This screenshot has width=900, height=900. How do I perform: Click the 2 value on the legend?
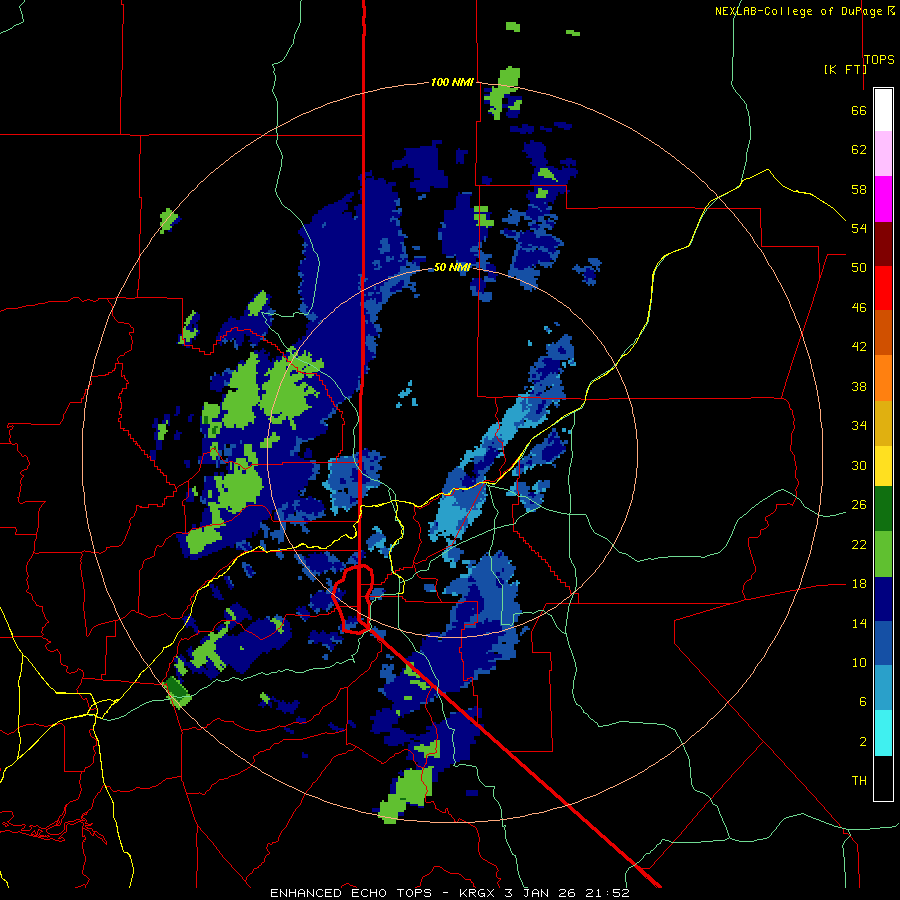[863, 742]
